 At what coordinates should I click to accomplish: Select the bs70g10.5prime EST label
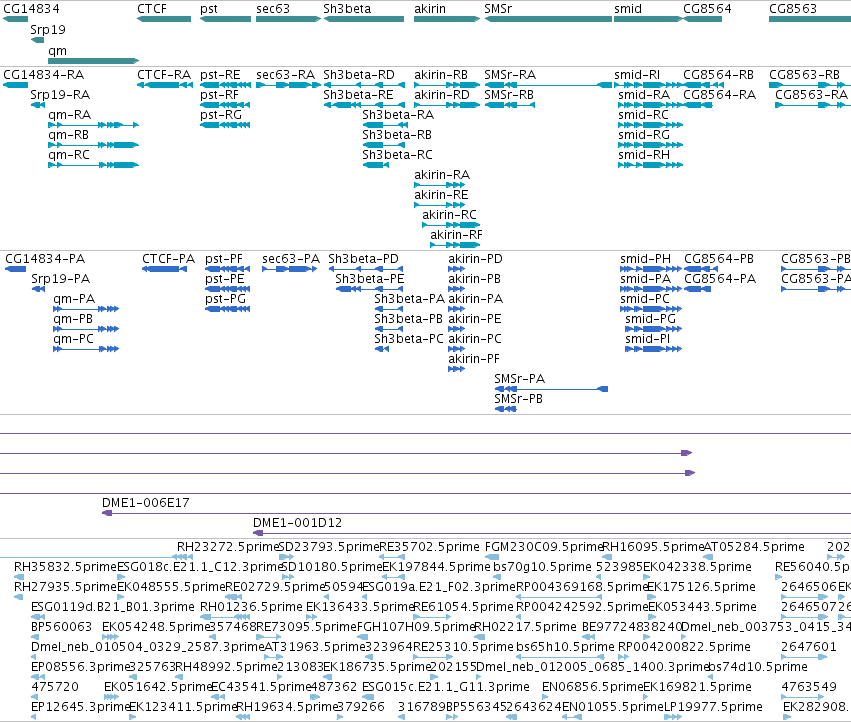point(542,567)
